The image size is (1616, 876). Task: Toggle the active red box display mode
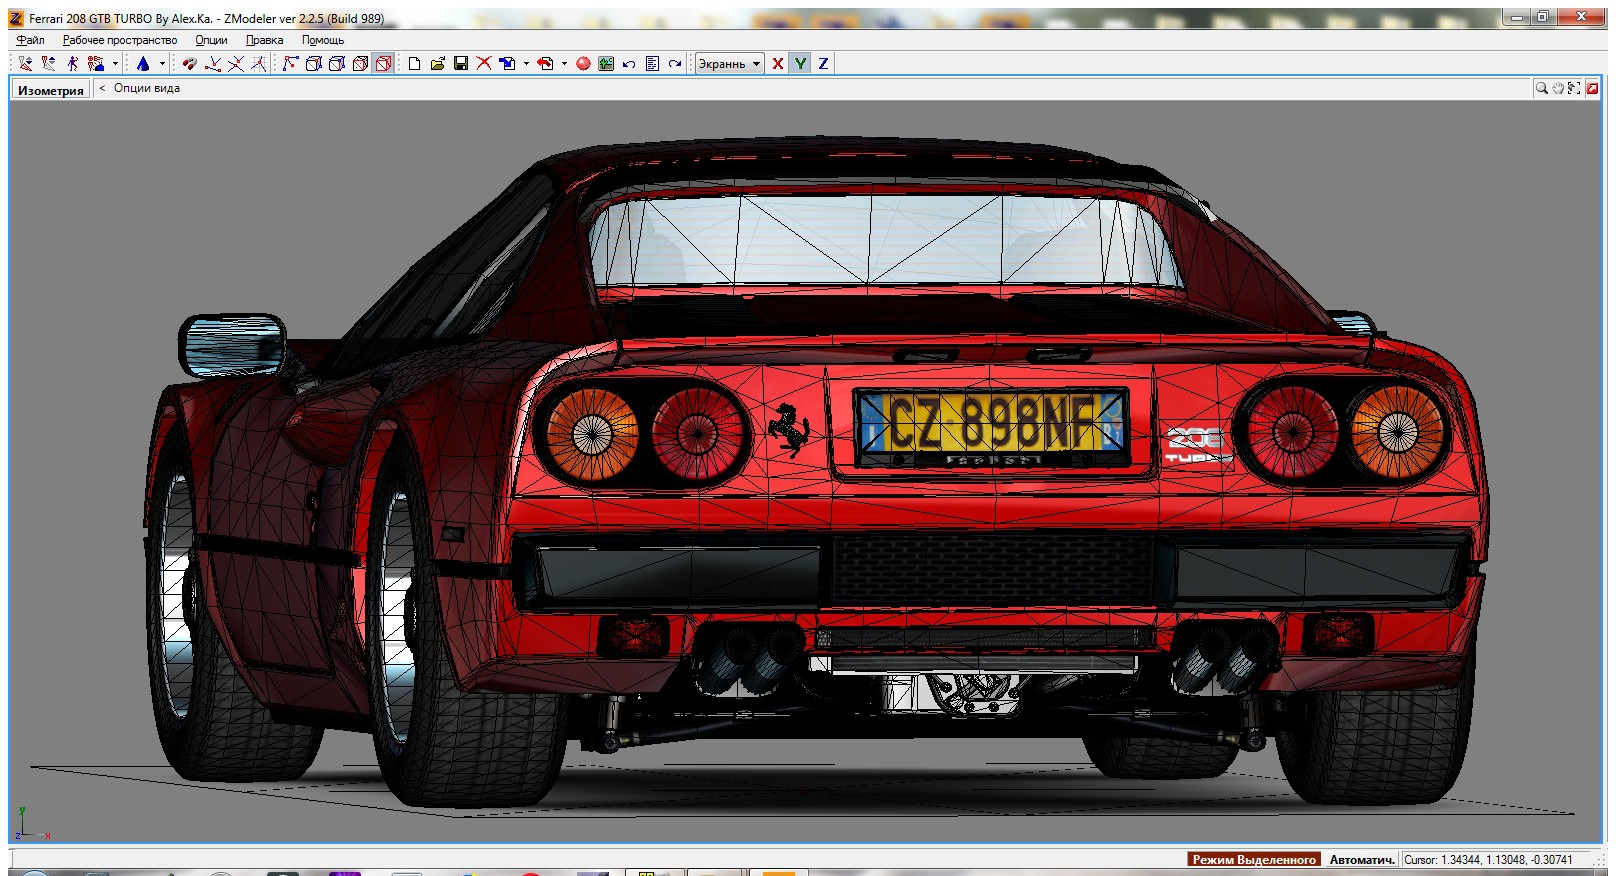(384, 63)
